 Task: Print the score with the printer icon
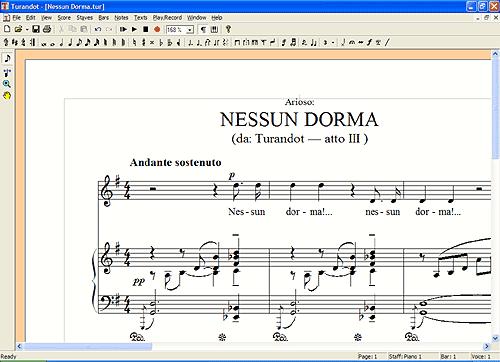click(x=47, y=29)
